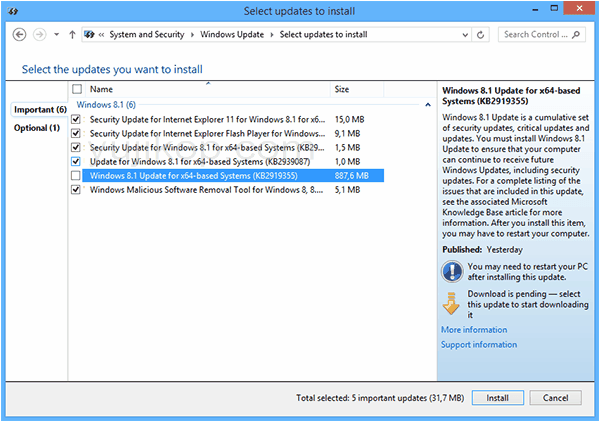Uncheck Security Update for Windows 8.1 x64

[76, 148]
